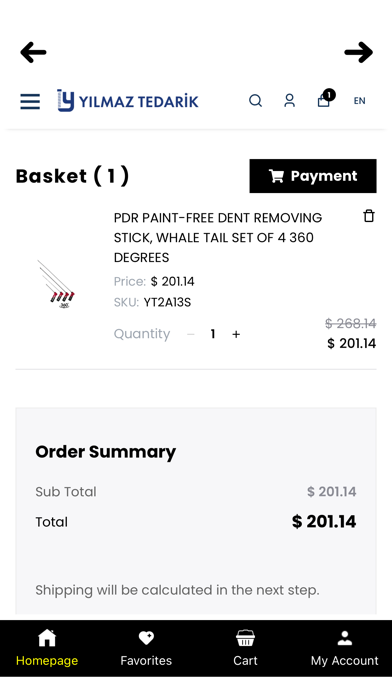Increase quantity with the plus button
Screen dimensions: 392x696
(236, 334)
